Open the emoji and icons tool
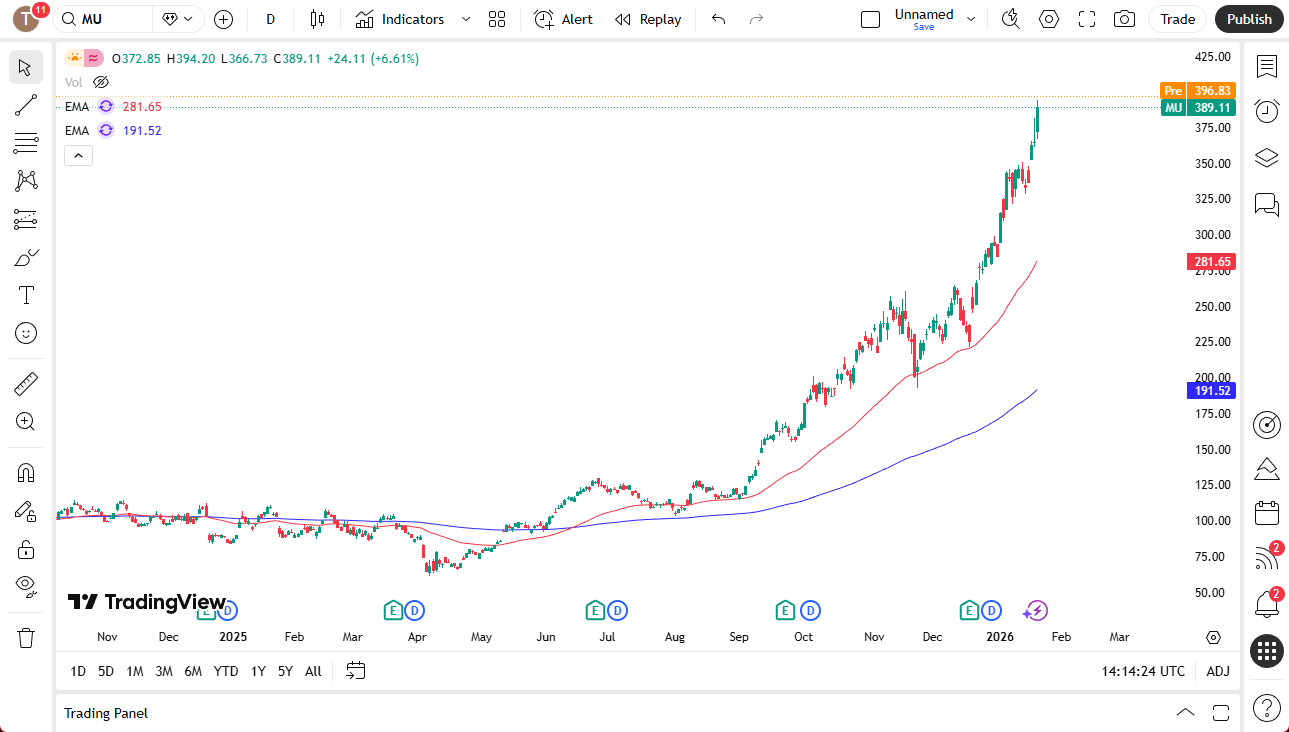1289x732 pixels. tap(26, 333)
